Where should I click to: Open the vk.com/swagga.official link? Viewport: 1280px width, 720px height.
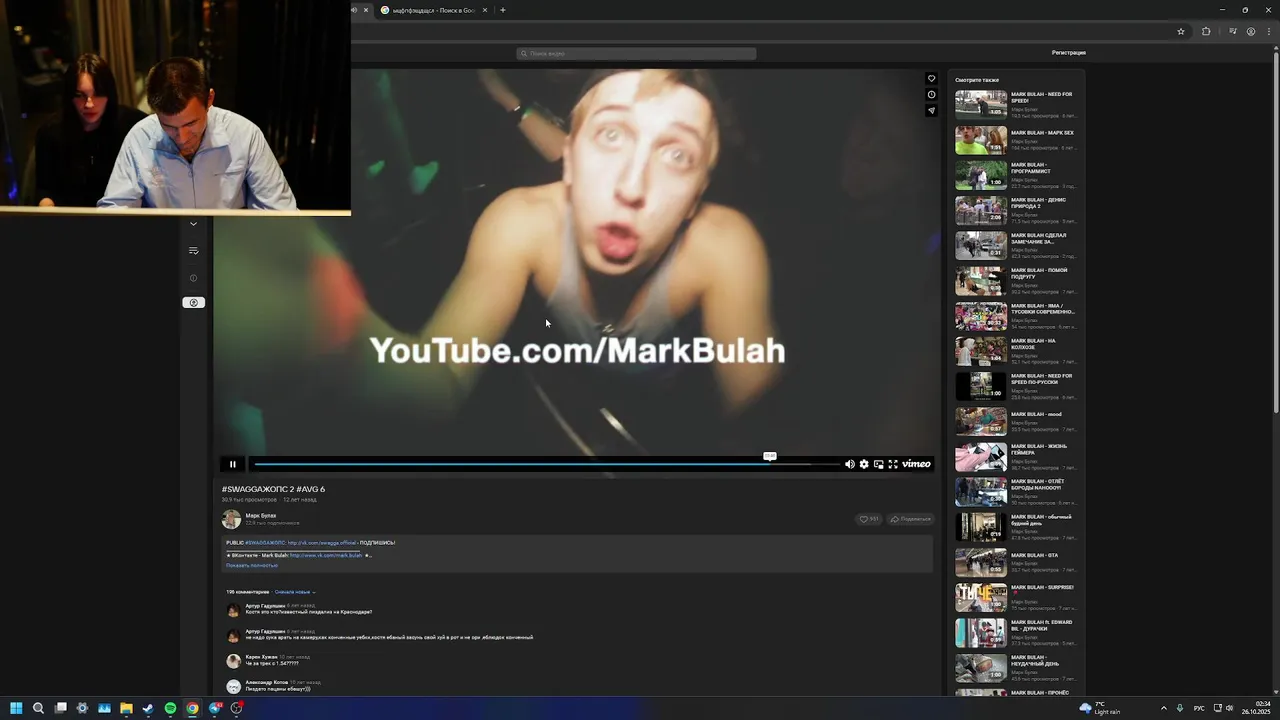[x=321, y=543]
